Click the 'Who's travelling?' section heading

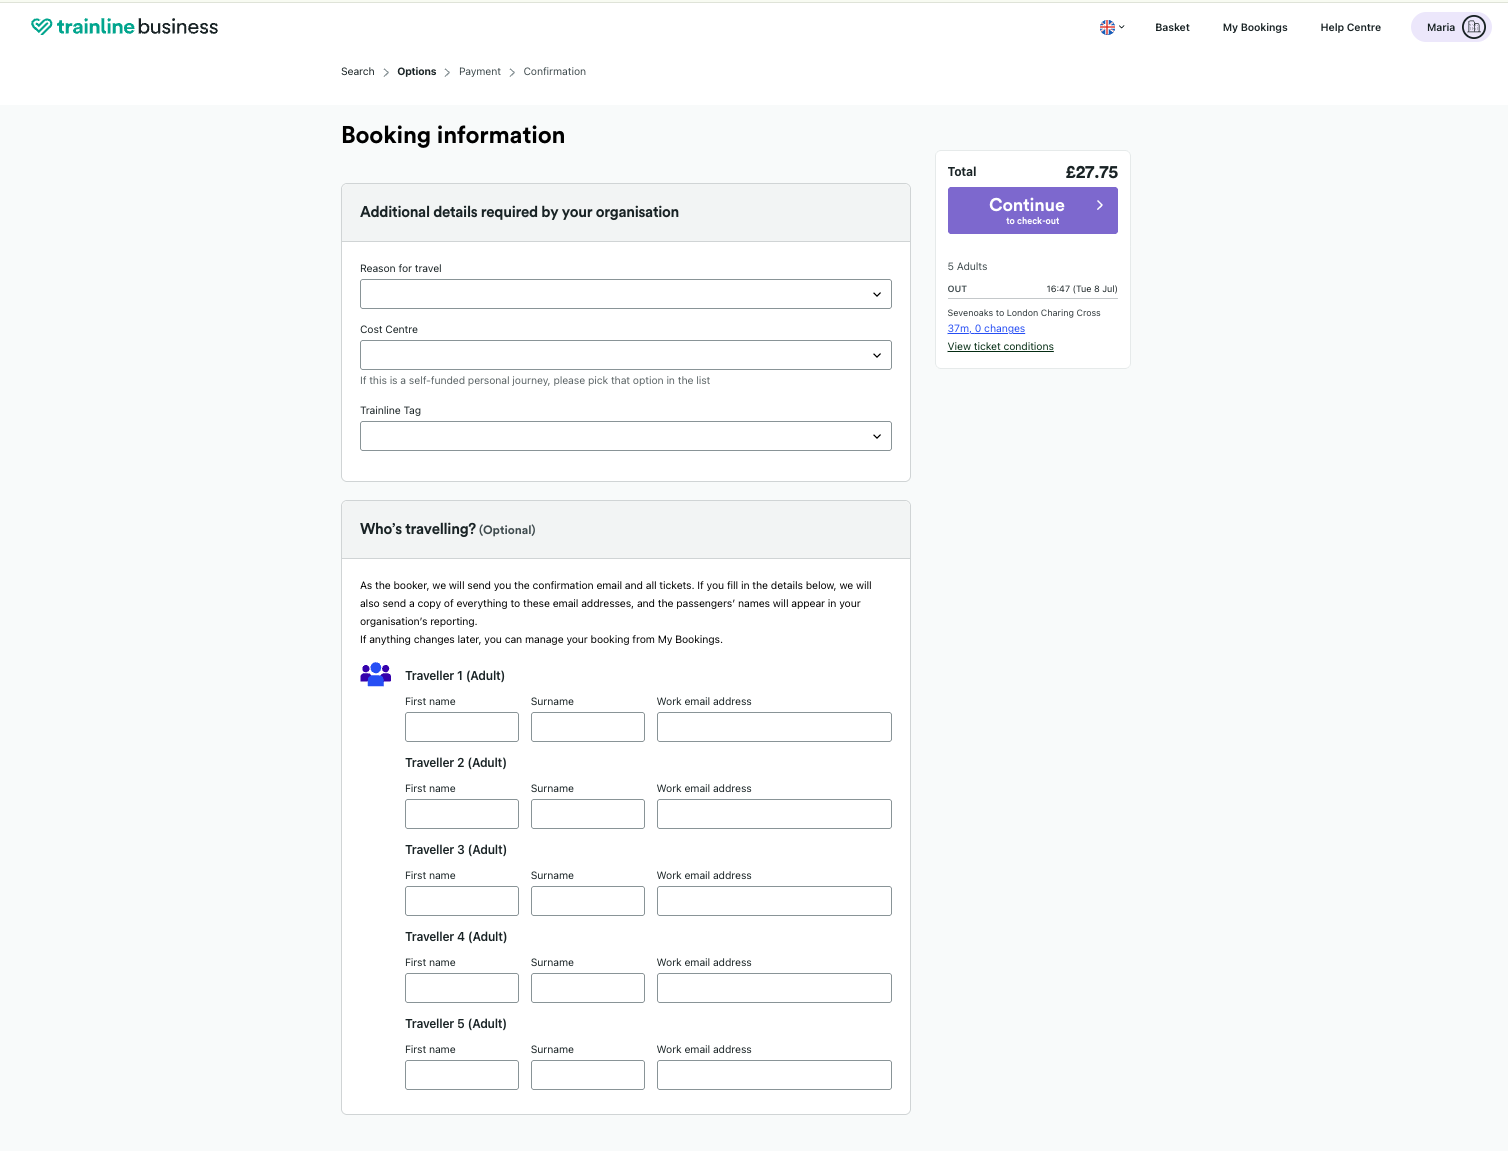coord(418,529)
